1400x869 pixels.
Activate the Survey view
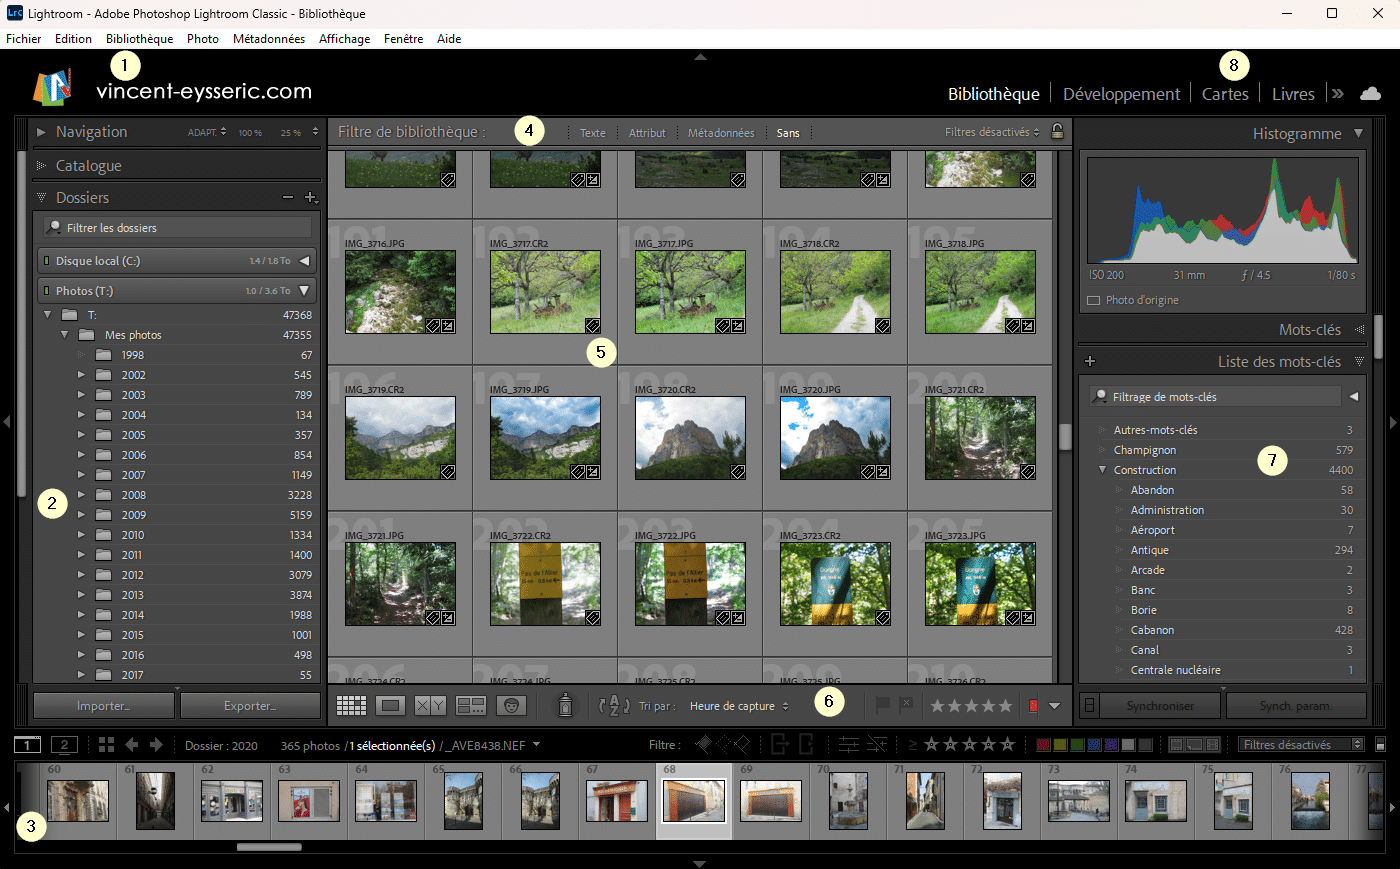(471, 705)
